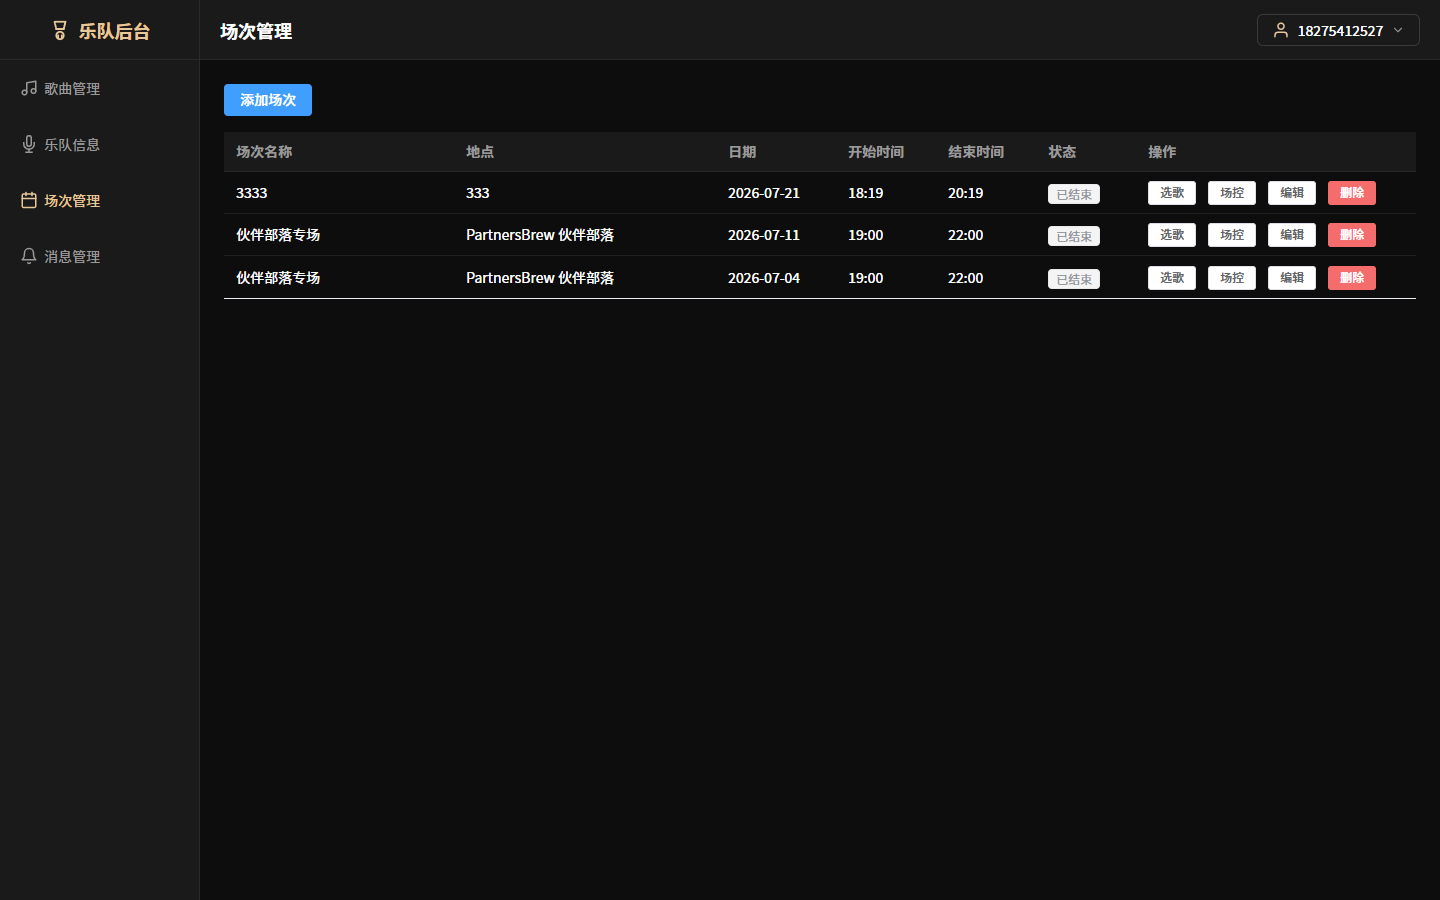Click the 日期 column header
The height and width of the screenshot is (900, 1440).
pos(742,152)
